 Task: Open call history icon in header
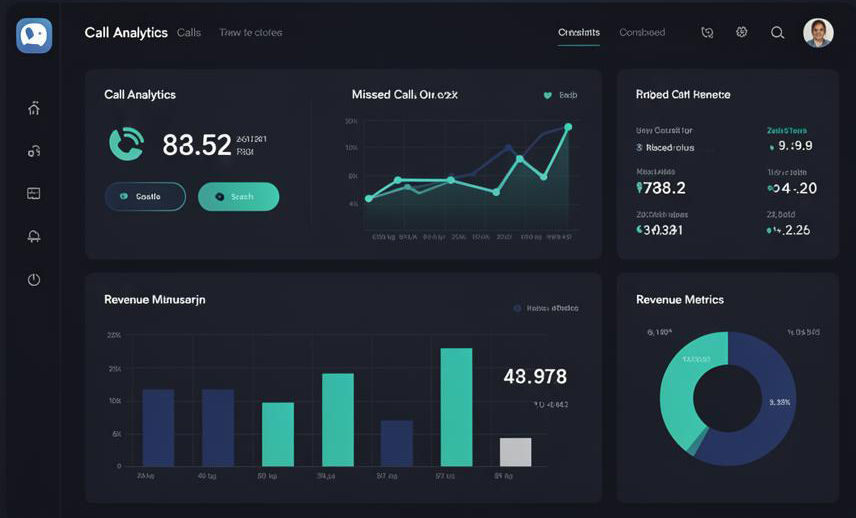click(707, 33)
